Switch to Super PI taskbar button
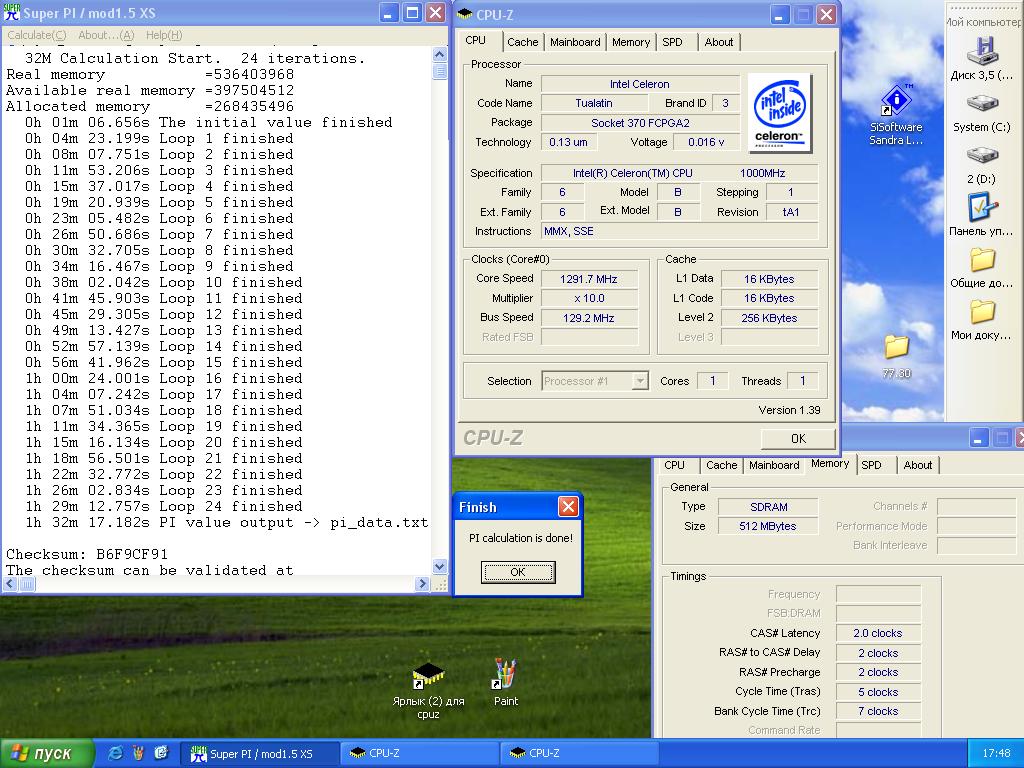 (x=260, y=754)
